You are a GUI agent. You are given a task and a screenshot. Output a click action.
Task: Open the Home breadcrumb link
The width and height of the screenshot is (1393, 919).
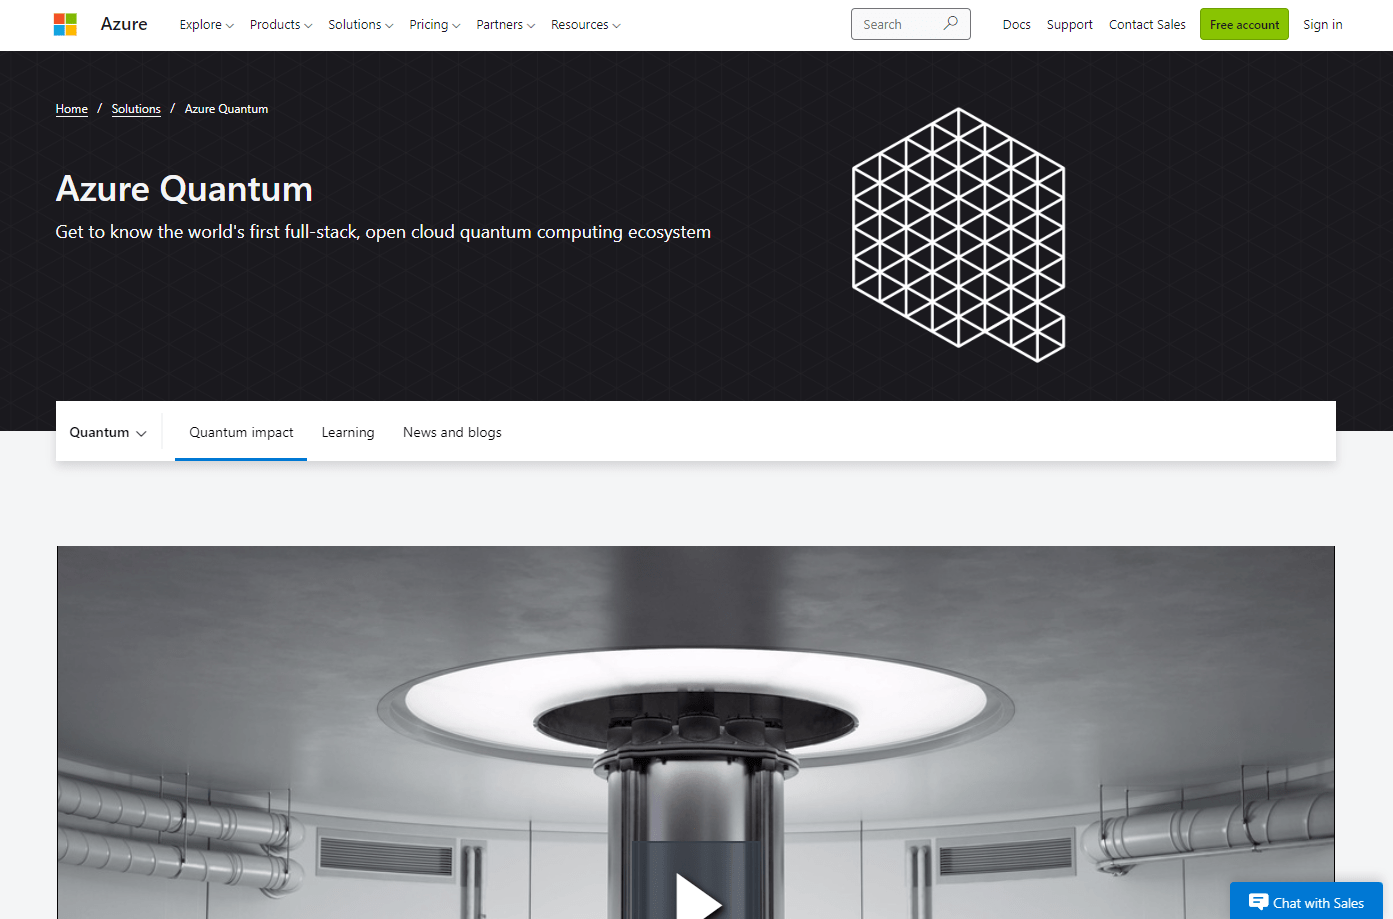coord(71,108)
